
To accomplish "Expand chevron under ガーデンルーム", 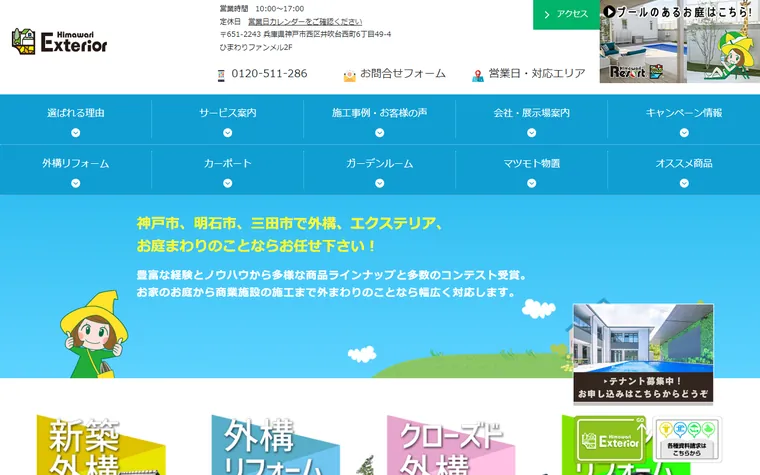I will pyautogui.click(x=380, y=183).
